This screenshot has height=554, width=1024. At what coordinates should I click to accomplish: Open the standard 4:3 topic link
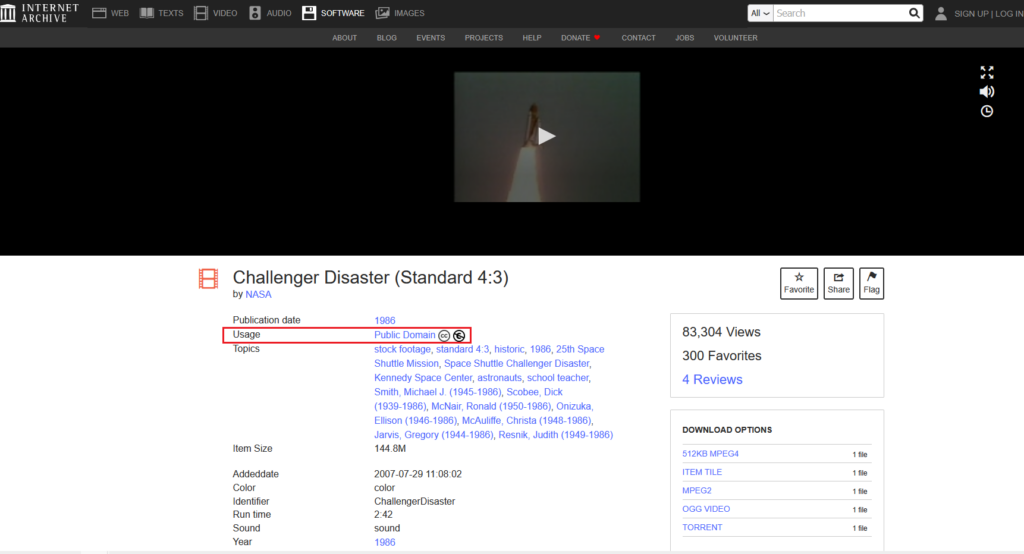(x=462, y=349)
